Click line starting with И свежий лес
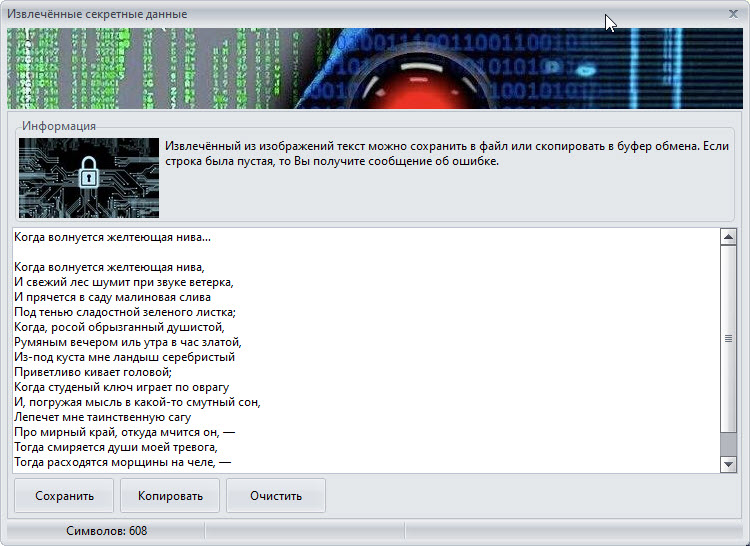Image resolution: width=750 pixels, height=546 pixels. click(123, 282)
